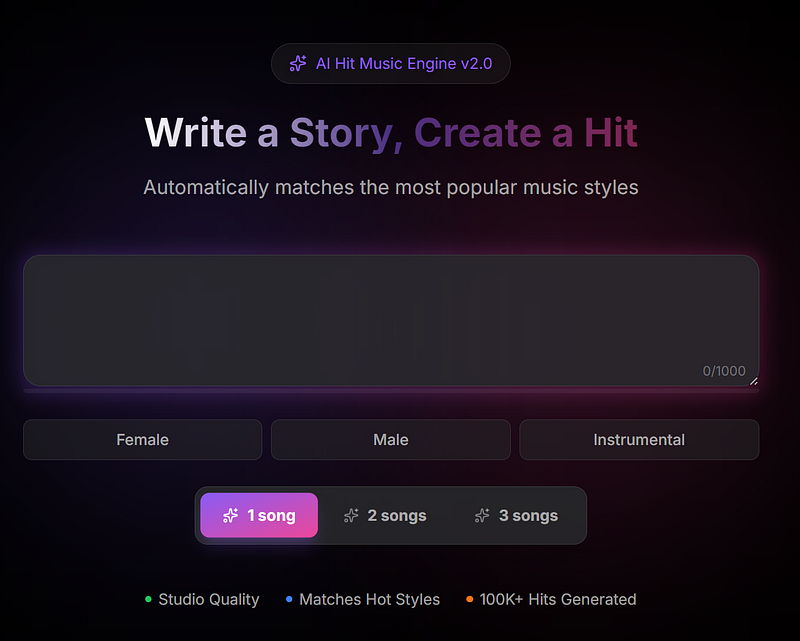Click the green dot beside Studio Quality
Screen dimensions: 800x641
(x=148, y=599)
